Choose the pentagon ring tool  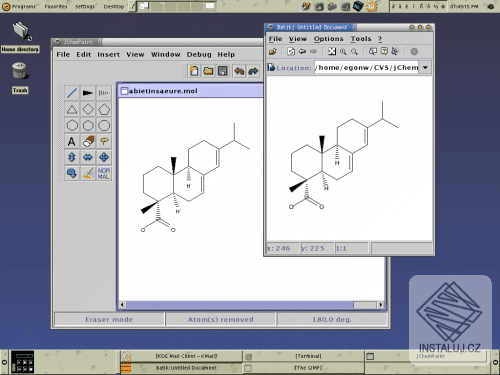[x=104, y=109]
